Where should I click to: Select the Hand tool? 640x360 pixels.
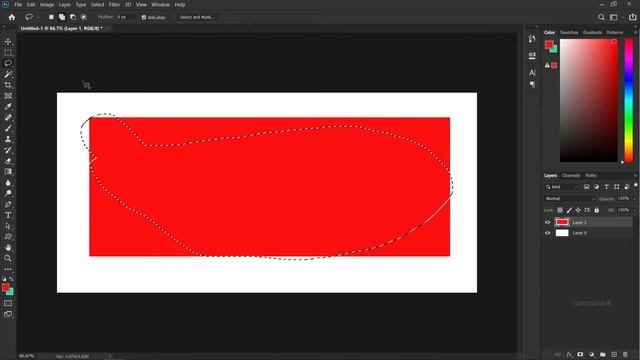click(x=8, y=247)
